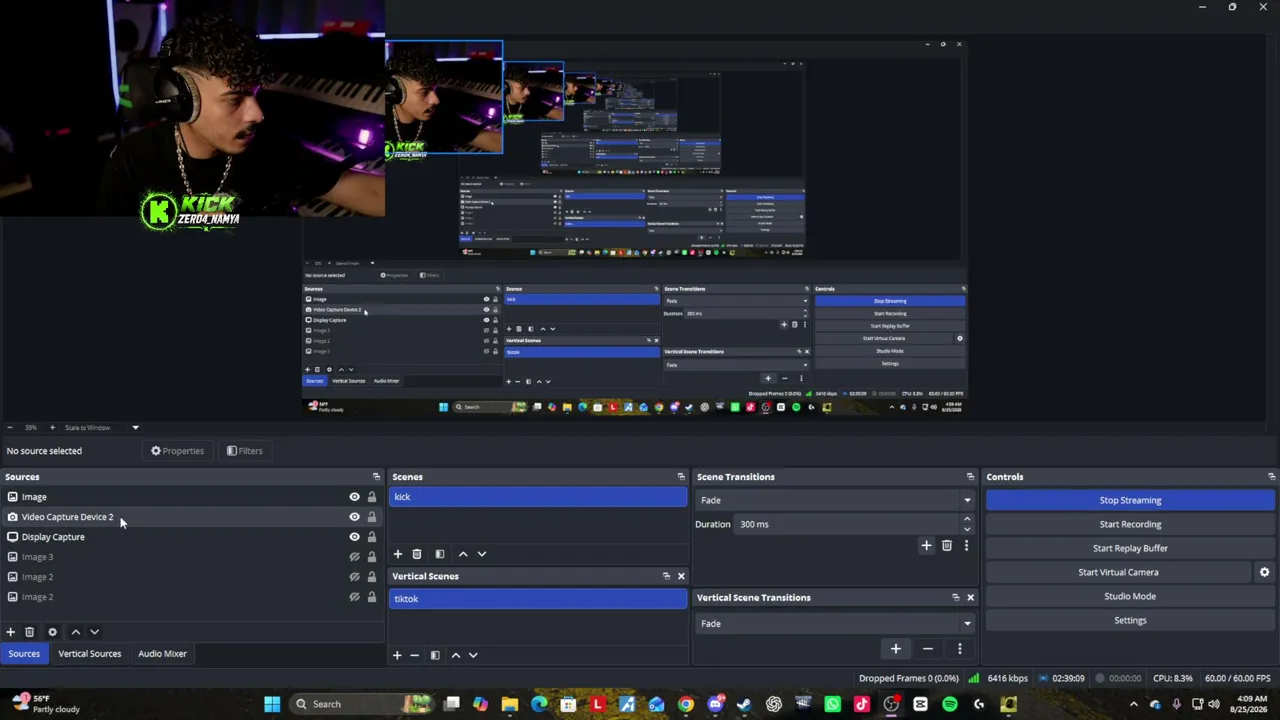Hide the Video Capture Device 2 source
Viewport: 1280px width, 720px height.
click(354, 517)
